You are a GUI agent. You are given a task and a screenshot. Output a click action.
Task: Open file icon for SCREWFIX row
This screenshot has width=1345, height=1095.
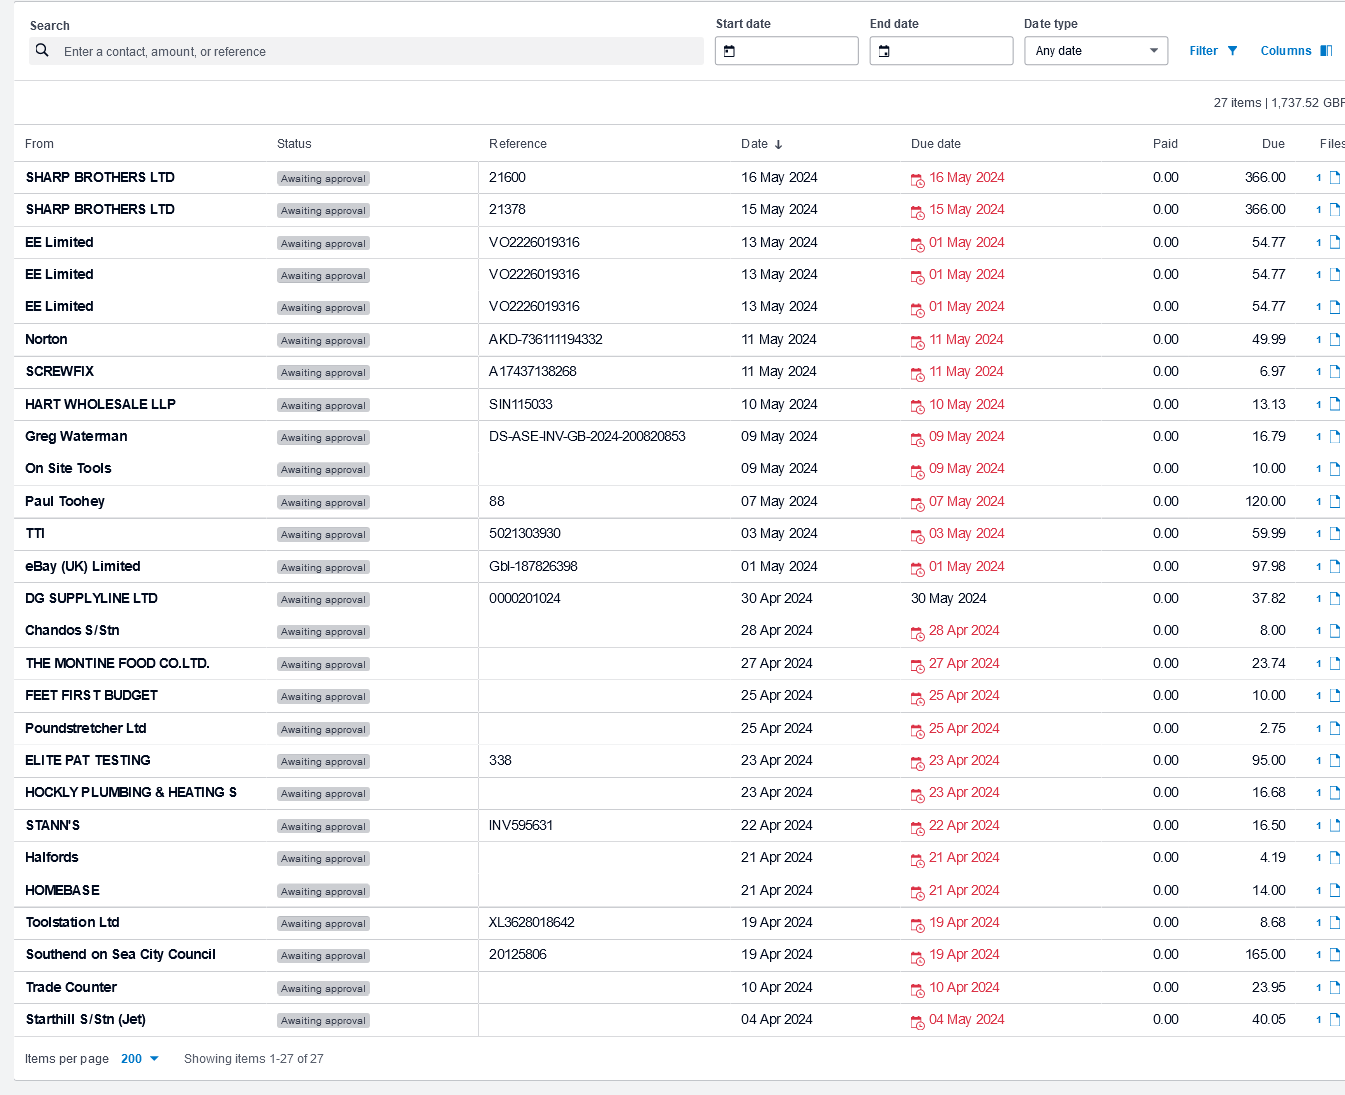(1334, 372)
